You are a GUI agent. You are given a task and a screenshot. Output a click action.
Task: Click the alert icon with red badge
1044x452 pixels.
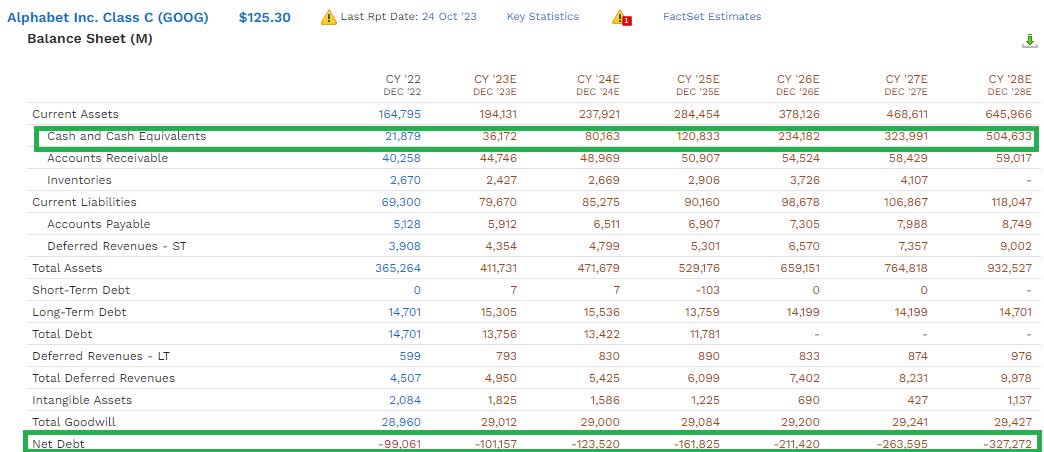620,17
